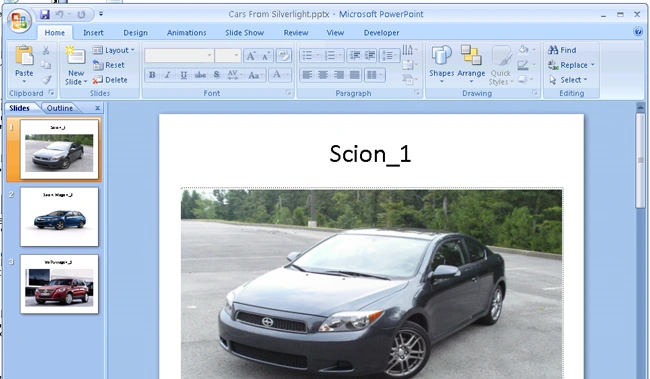Open the Select dropdown
Image resolution: width=650 pixels, height=379 pixels.
[568, 80]
